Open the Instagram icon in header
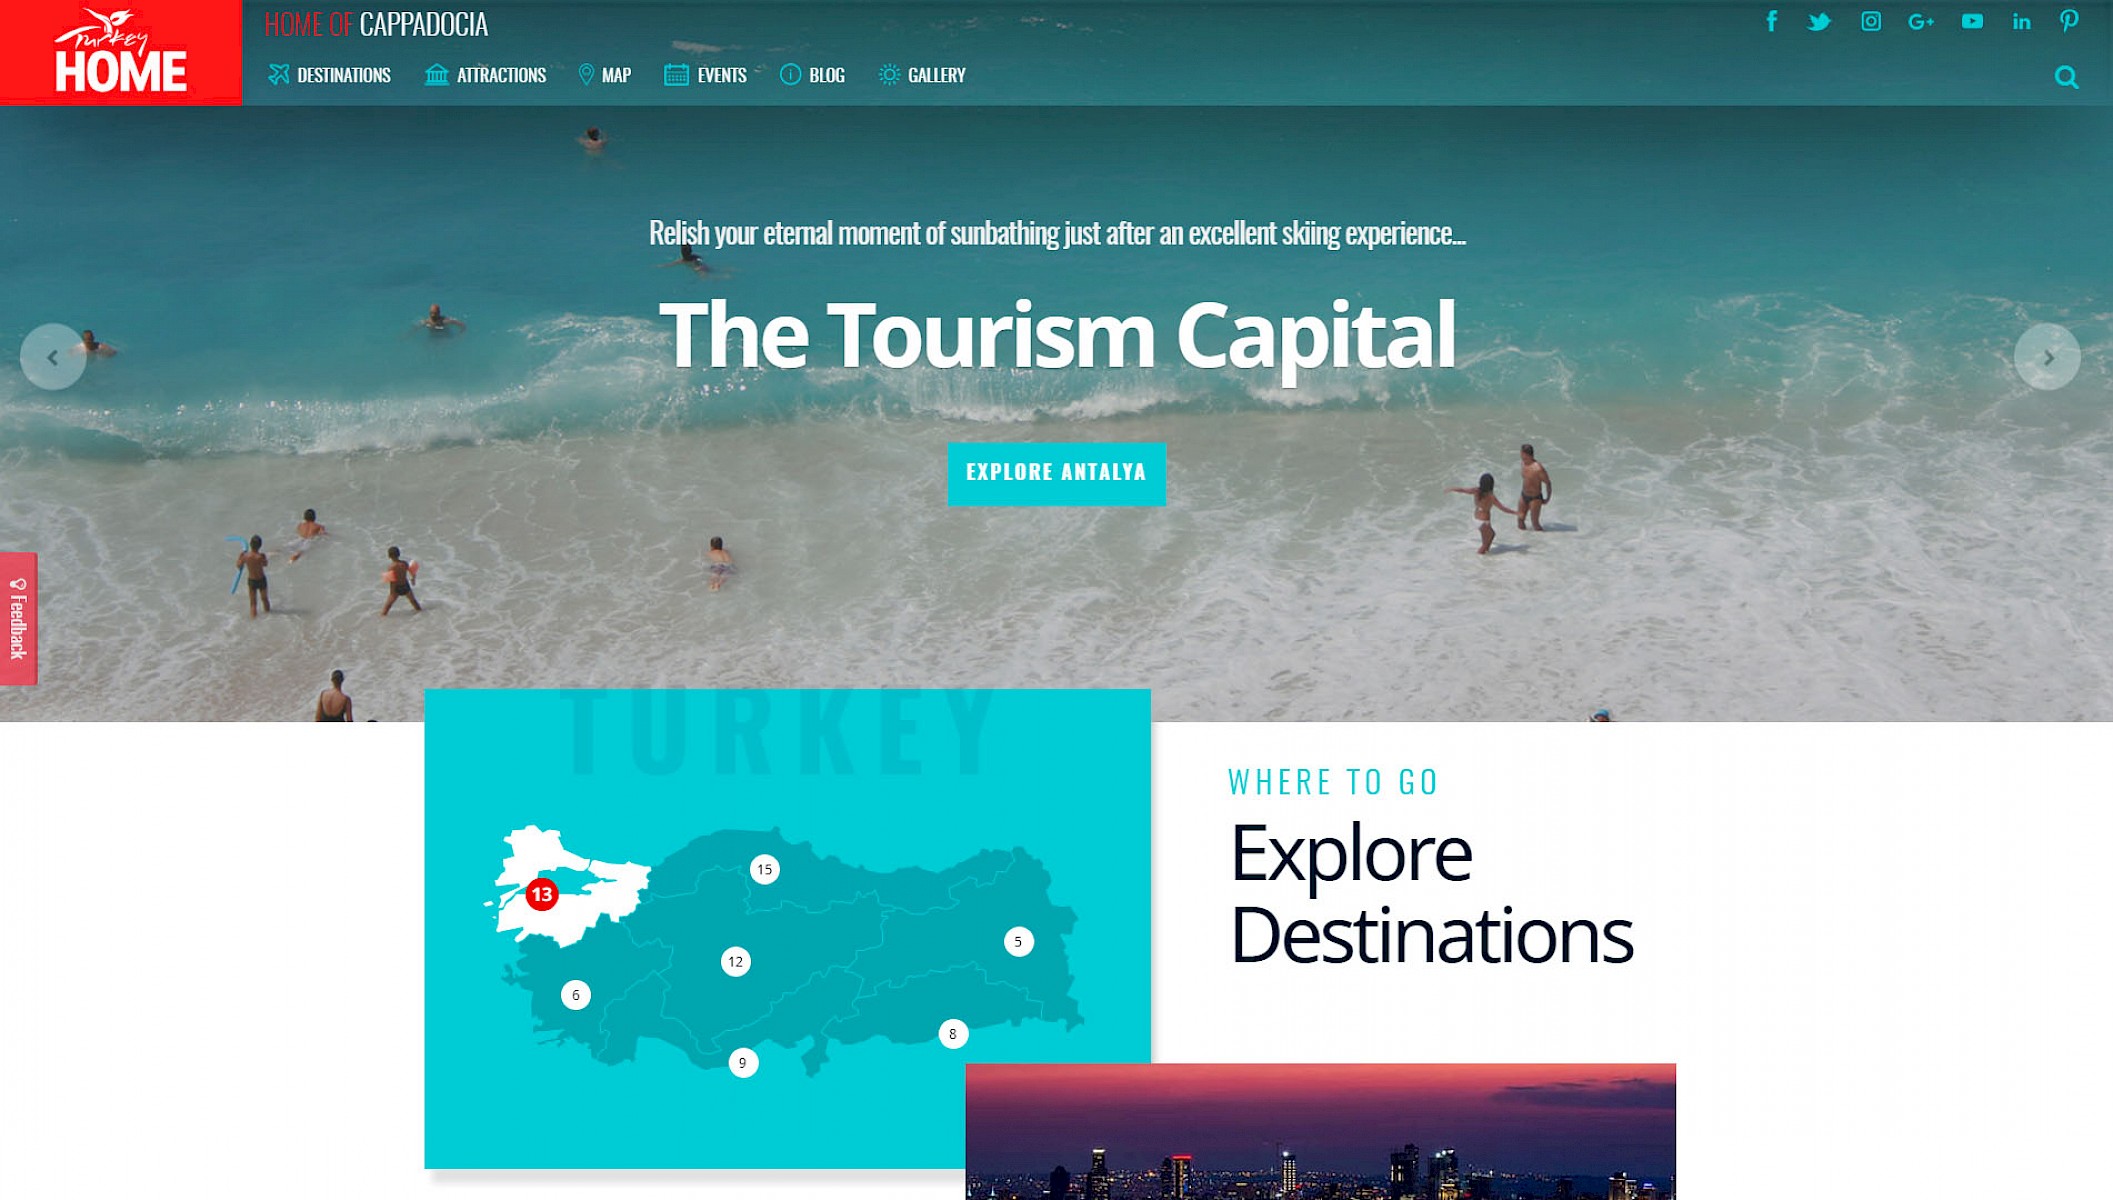The width and height of the screenshot is (2113, 1200). point(1870,21)
